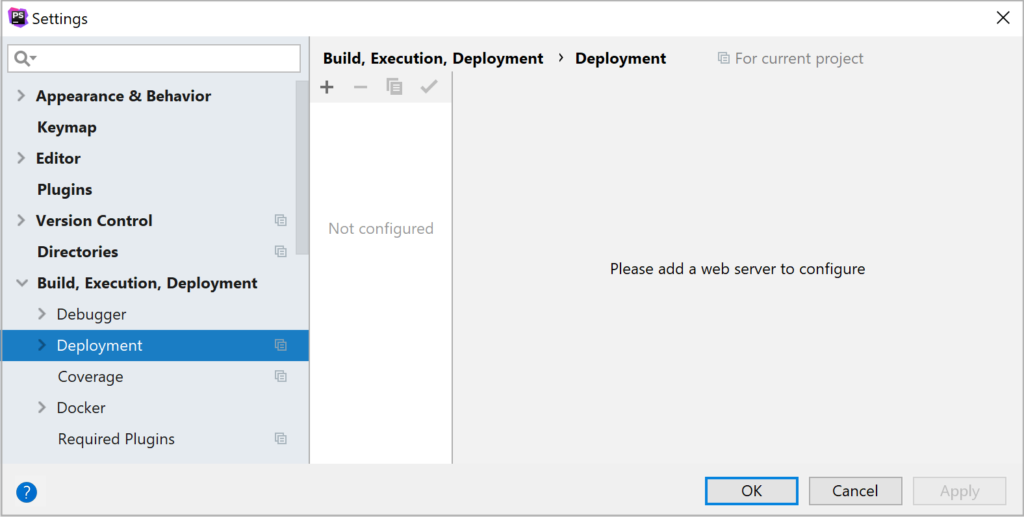The image size is (1024, 517).
Task: Click the copy server icon
Action: click(394, 87)
